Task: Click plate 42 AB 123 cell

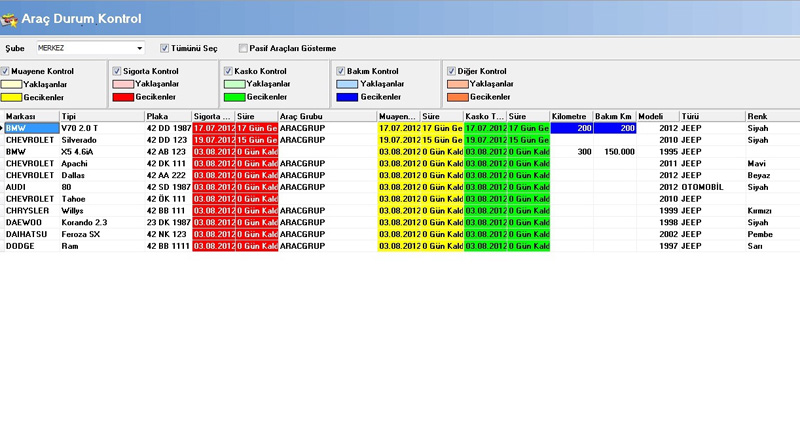Action: [168, 152]
